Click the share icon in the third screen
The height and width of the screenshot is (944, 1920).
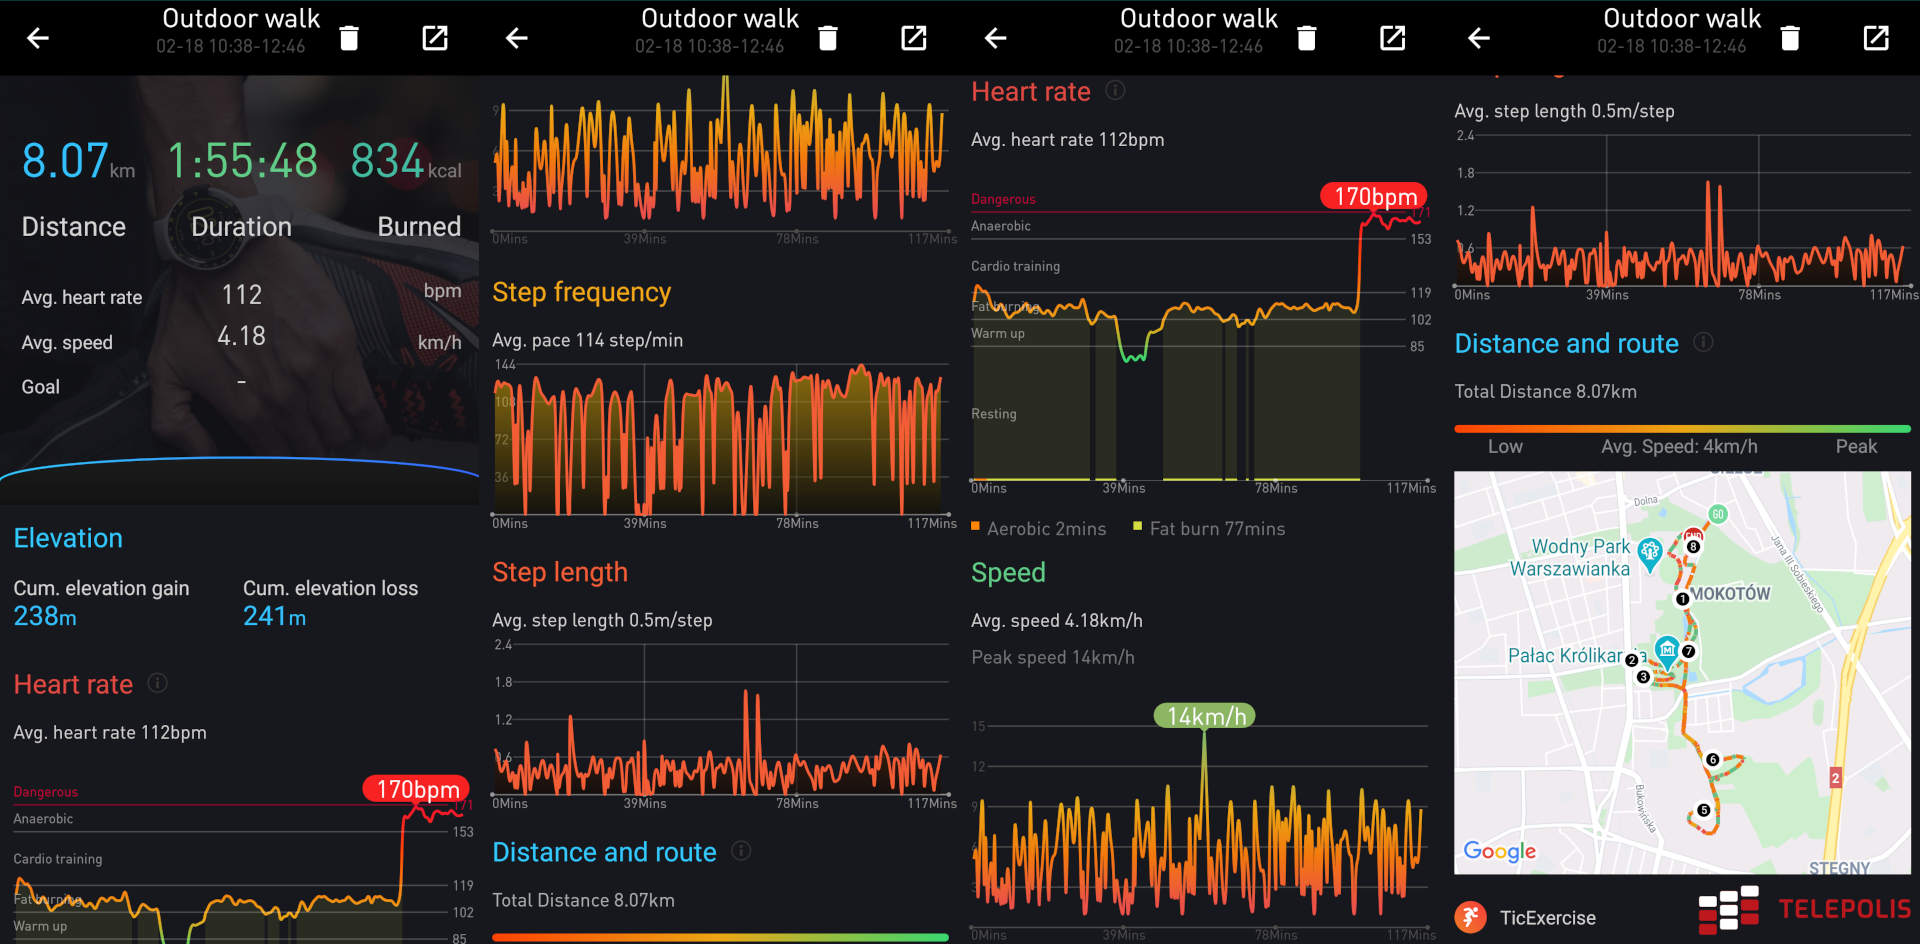pos(1392,38)
